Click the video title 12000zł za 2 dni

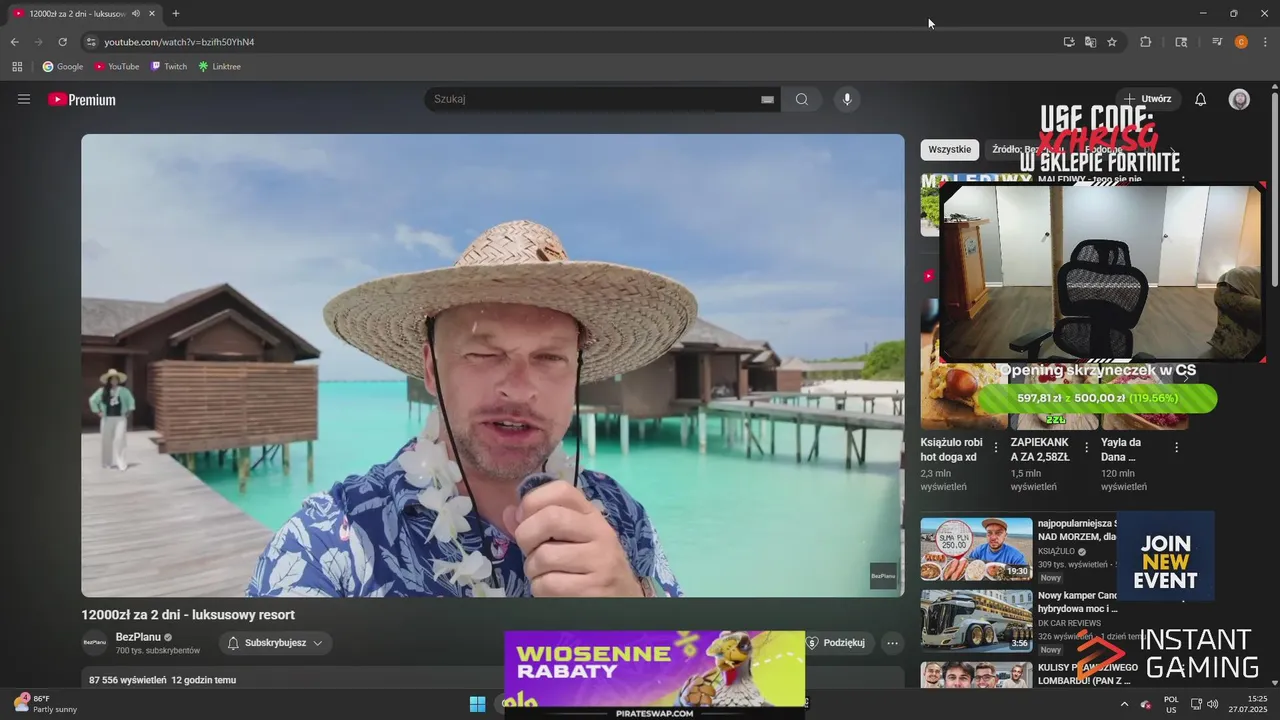[188, 615]
